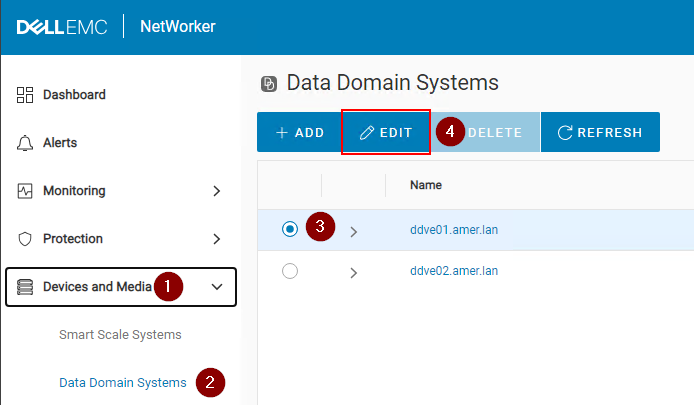694x405 pixels.
Task: Click the Data Domain Systems page icon
Action: pyautogui.click(x=269, y=84)
